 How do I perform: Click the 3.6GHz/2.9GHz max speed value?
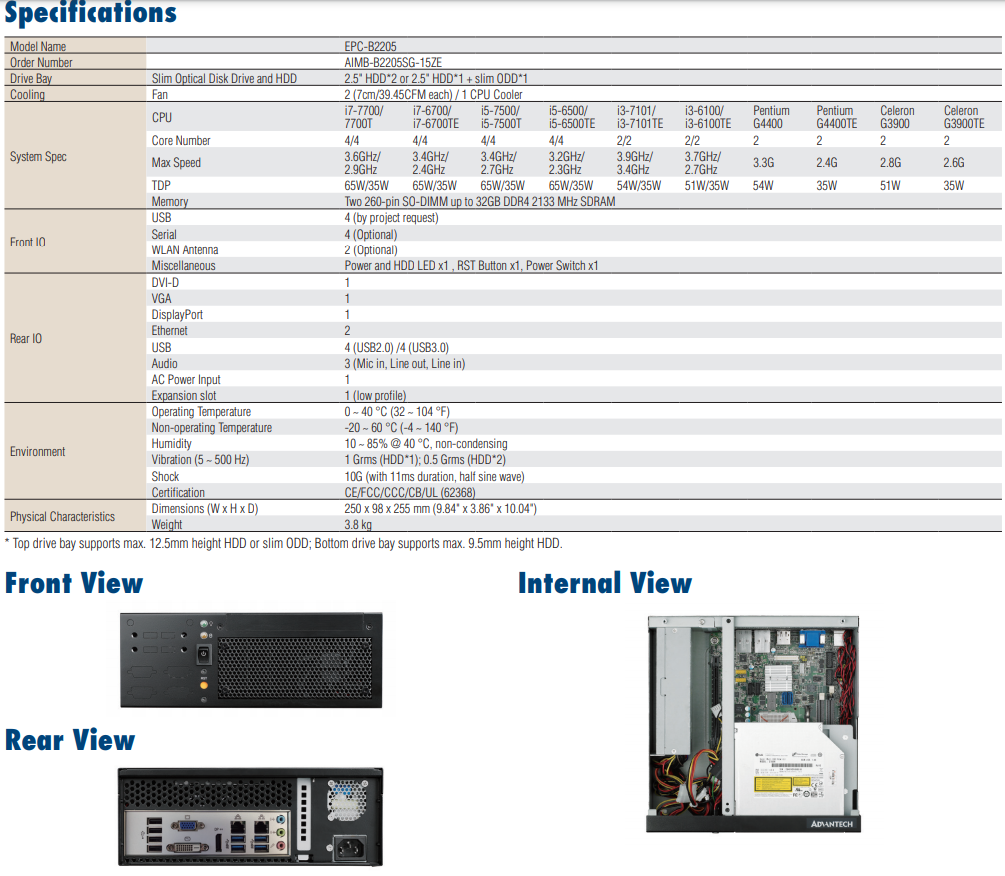tap(363, 163)
